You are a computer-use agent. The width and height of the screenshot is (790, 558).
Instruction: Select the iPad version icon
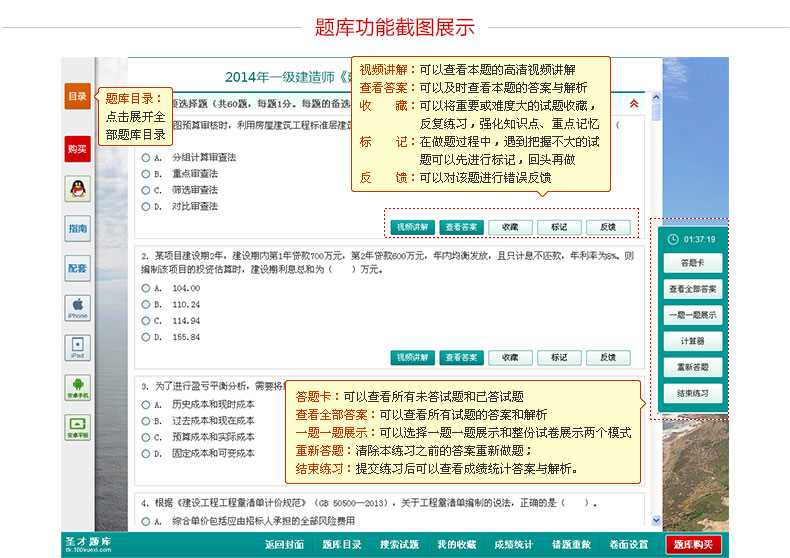[x=77, y=347]
